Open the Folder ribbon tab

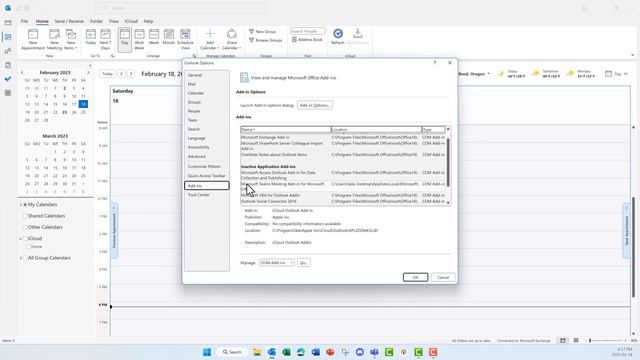click(96, 21)
